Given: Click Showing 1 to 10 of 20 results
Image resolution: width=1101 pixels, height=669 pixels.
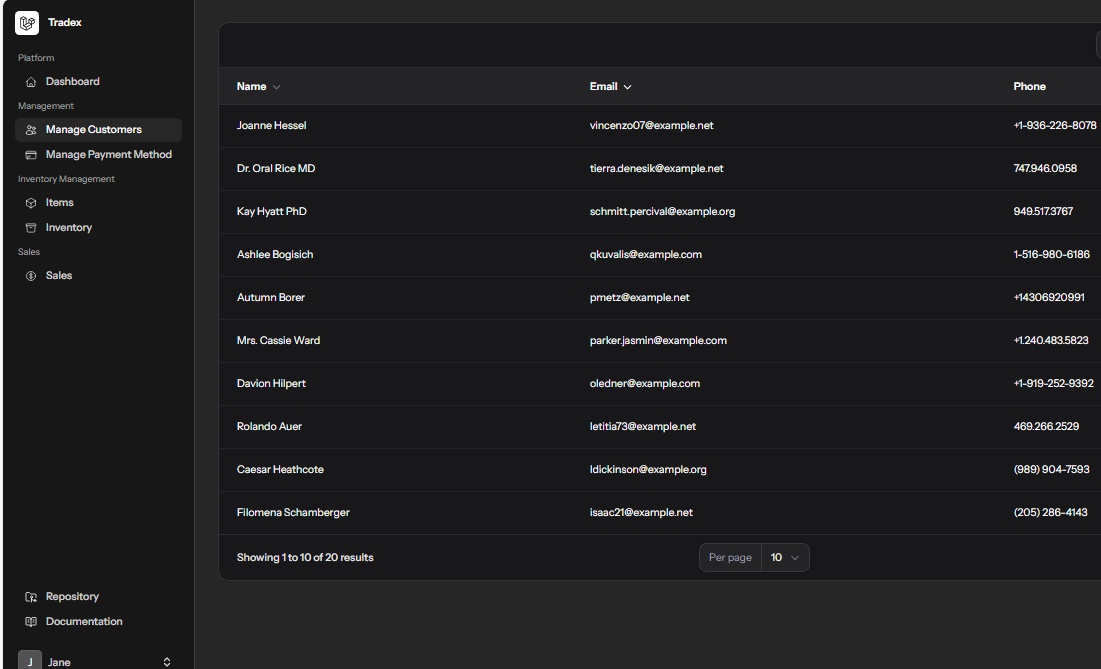Looking at the screenshot, I should pyautogui.click(x=305, y=557).
